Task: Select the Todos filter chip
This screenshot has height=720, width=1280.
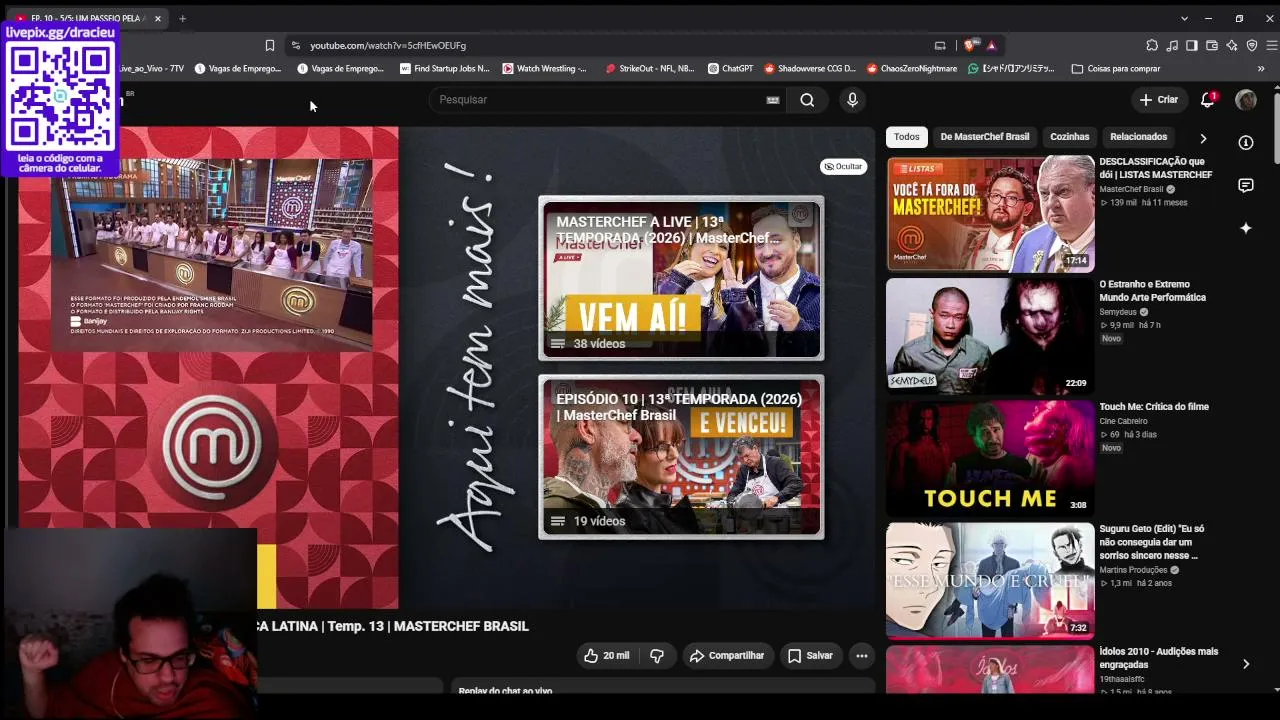Action: point(907,137)
